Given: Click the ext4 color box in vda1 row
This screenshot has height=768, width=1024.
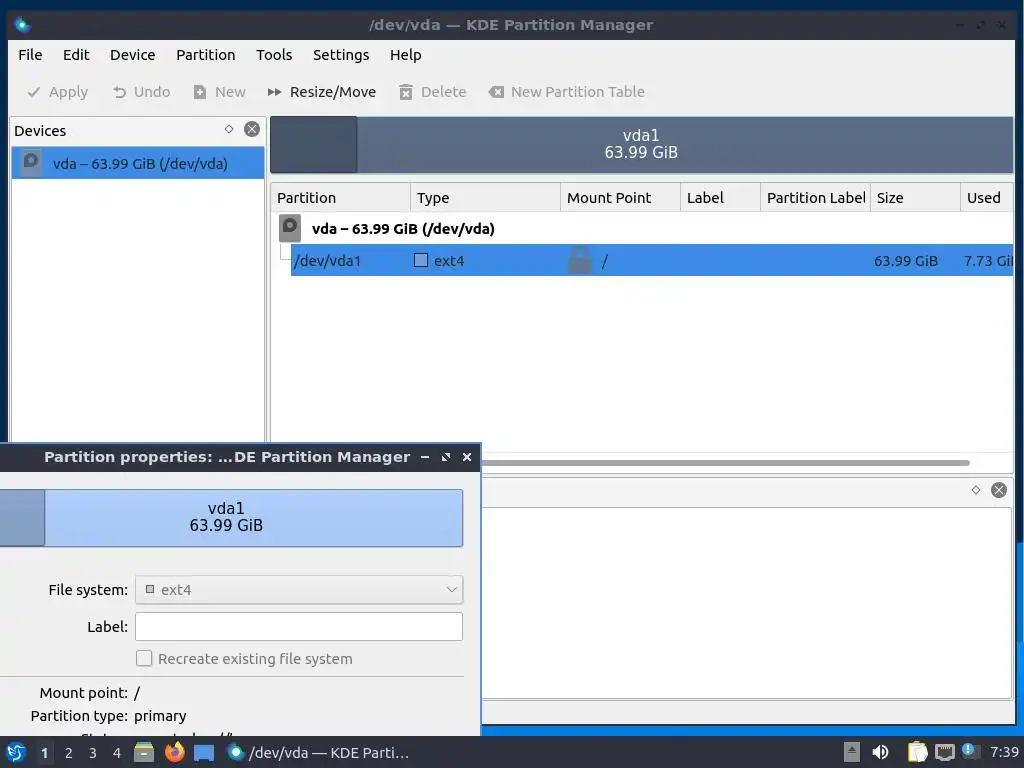Looking at the screenshot, I should 421,261.
